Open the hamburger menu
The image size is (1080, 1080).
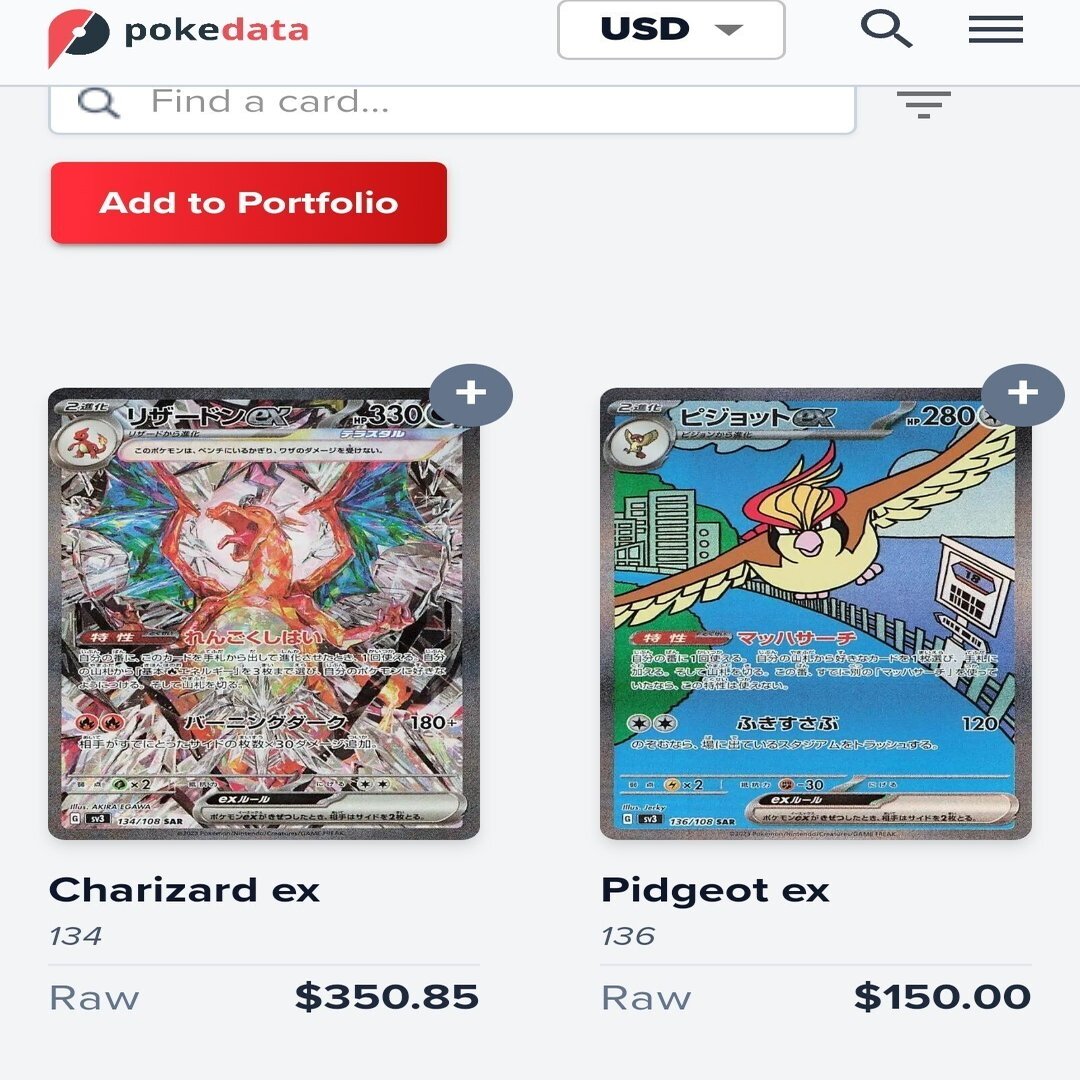click(x=995, y=30)
